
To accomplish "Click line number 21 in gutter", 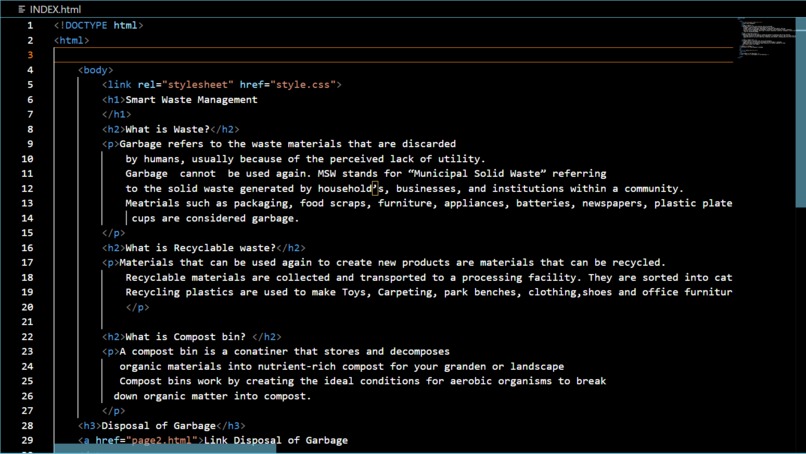I will 27,322.
